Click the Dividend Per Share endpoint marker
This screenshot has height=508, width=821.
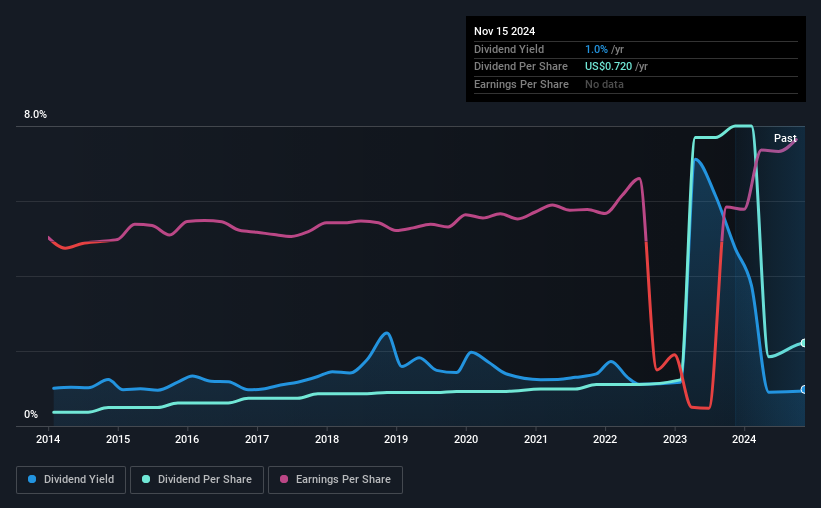(804, 343)
